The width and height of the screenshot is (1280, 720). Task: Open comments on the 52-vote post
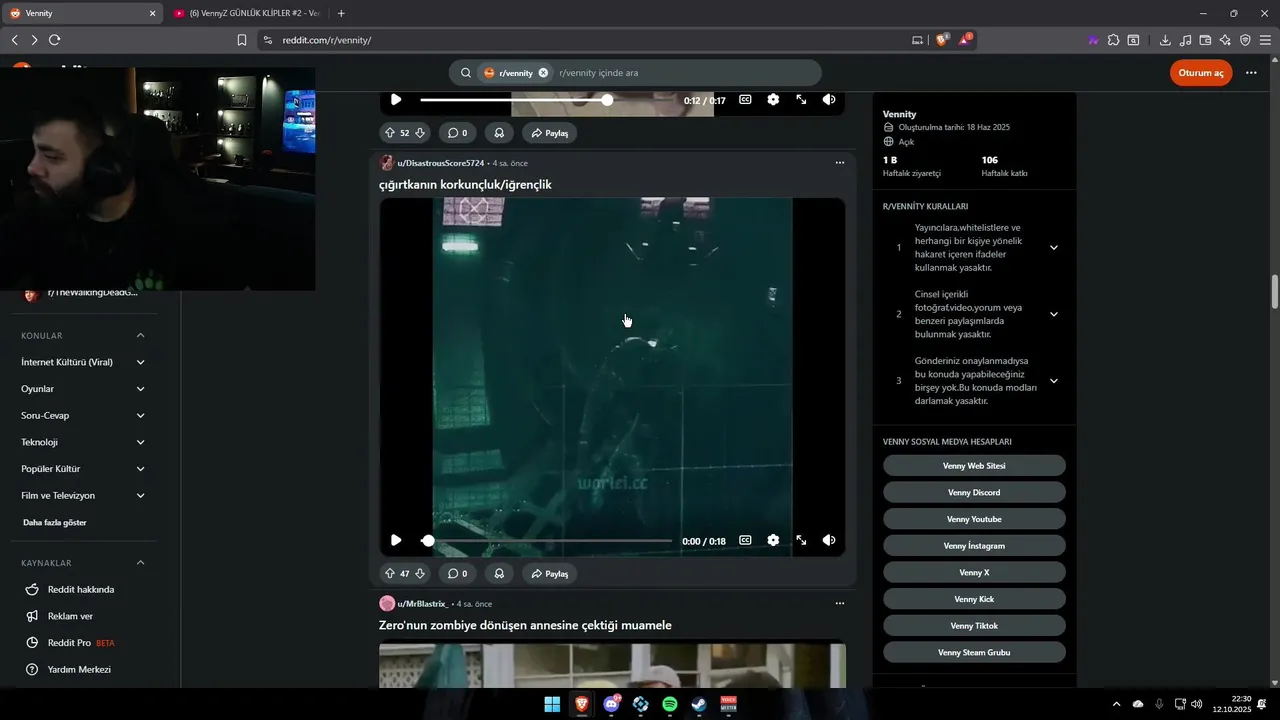(457, 133)
